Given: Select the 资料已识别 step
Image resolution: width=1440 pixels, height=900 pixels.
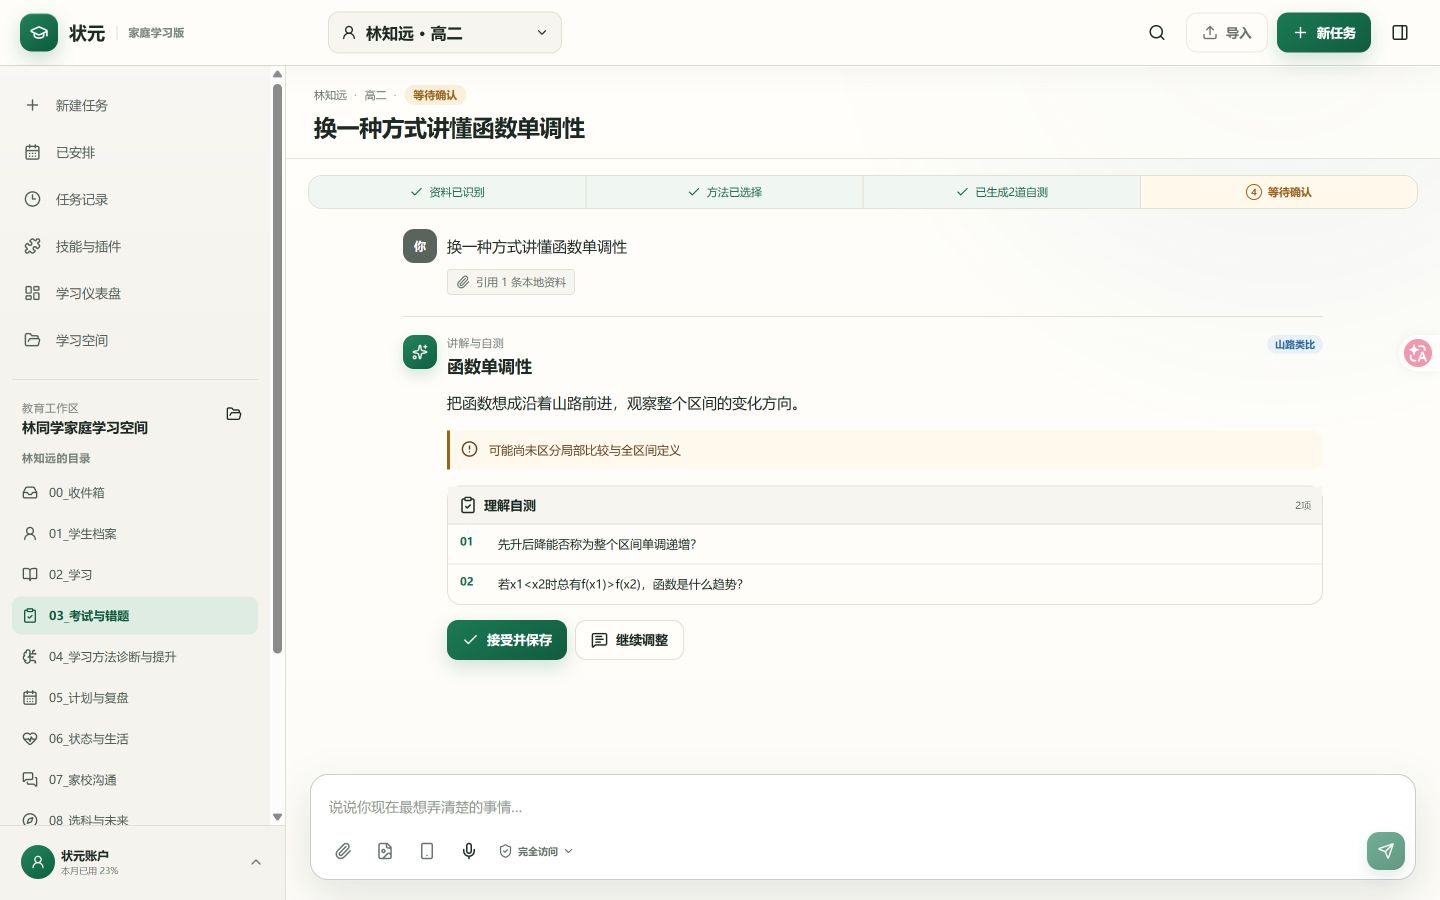Looking at the screenshot, I should pos(447,192).
